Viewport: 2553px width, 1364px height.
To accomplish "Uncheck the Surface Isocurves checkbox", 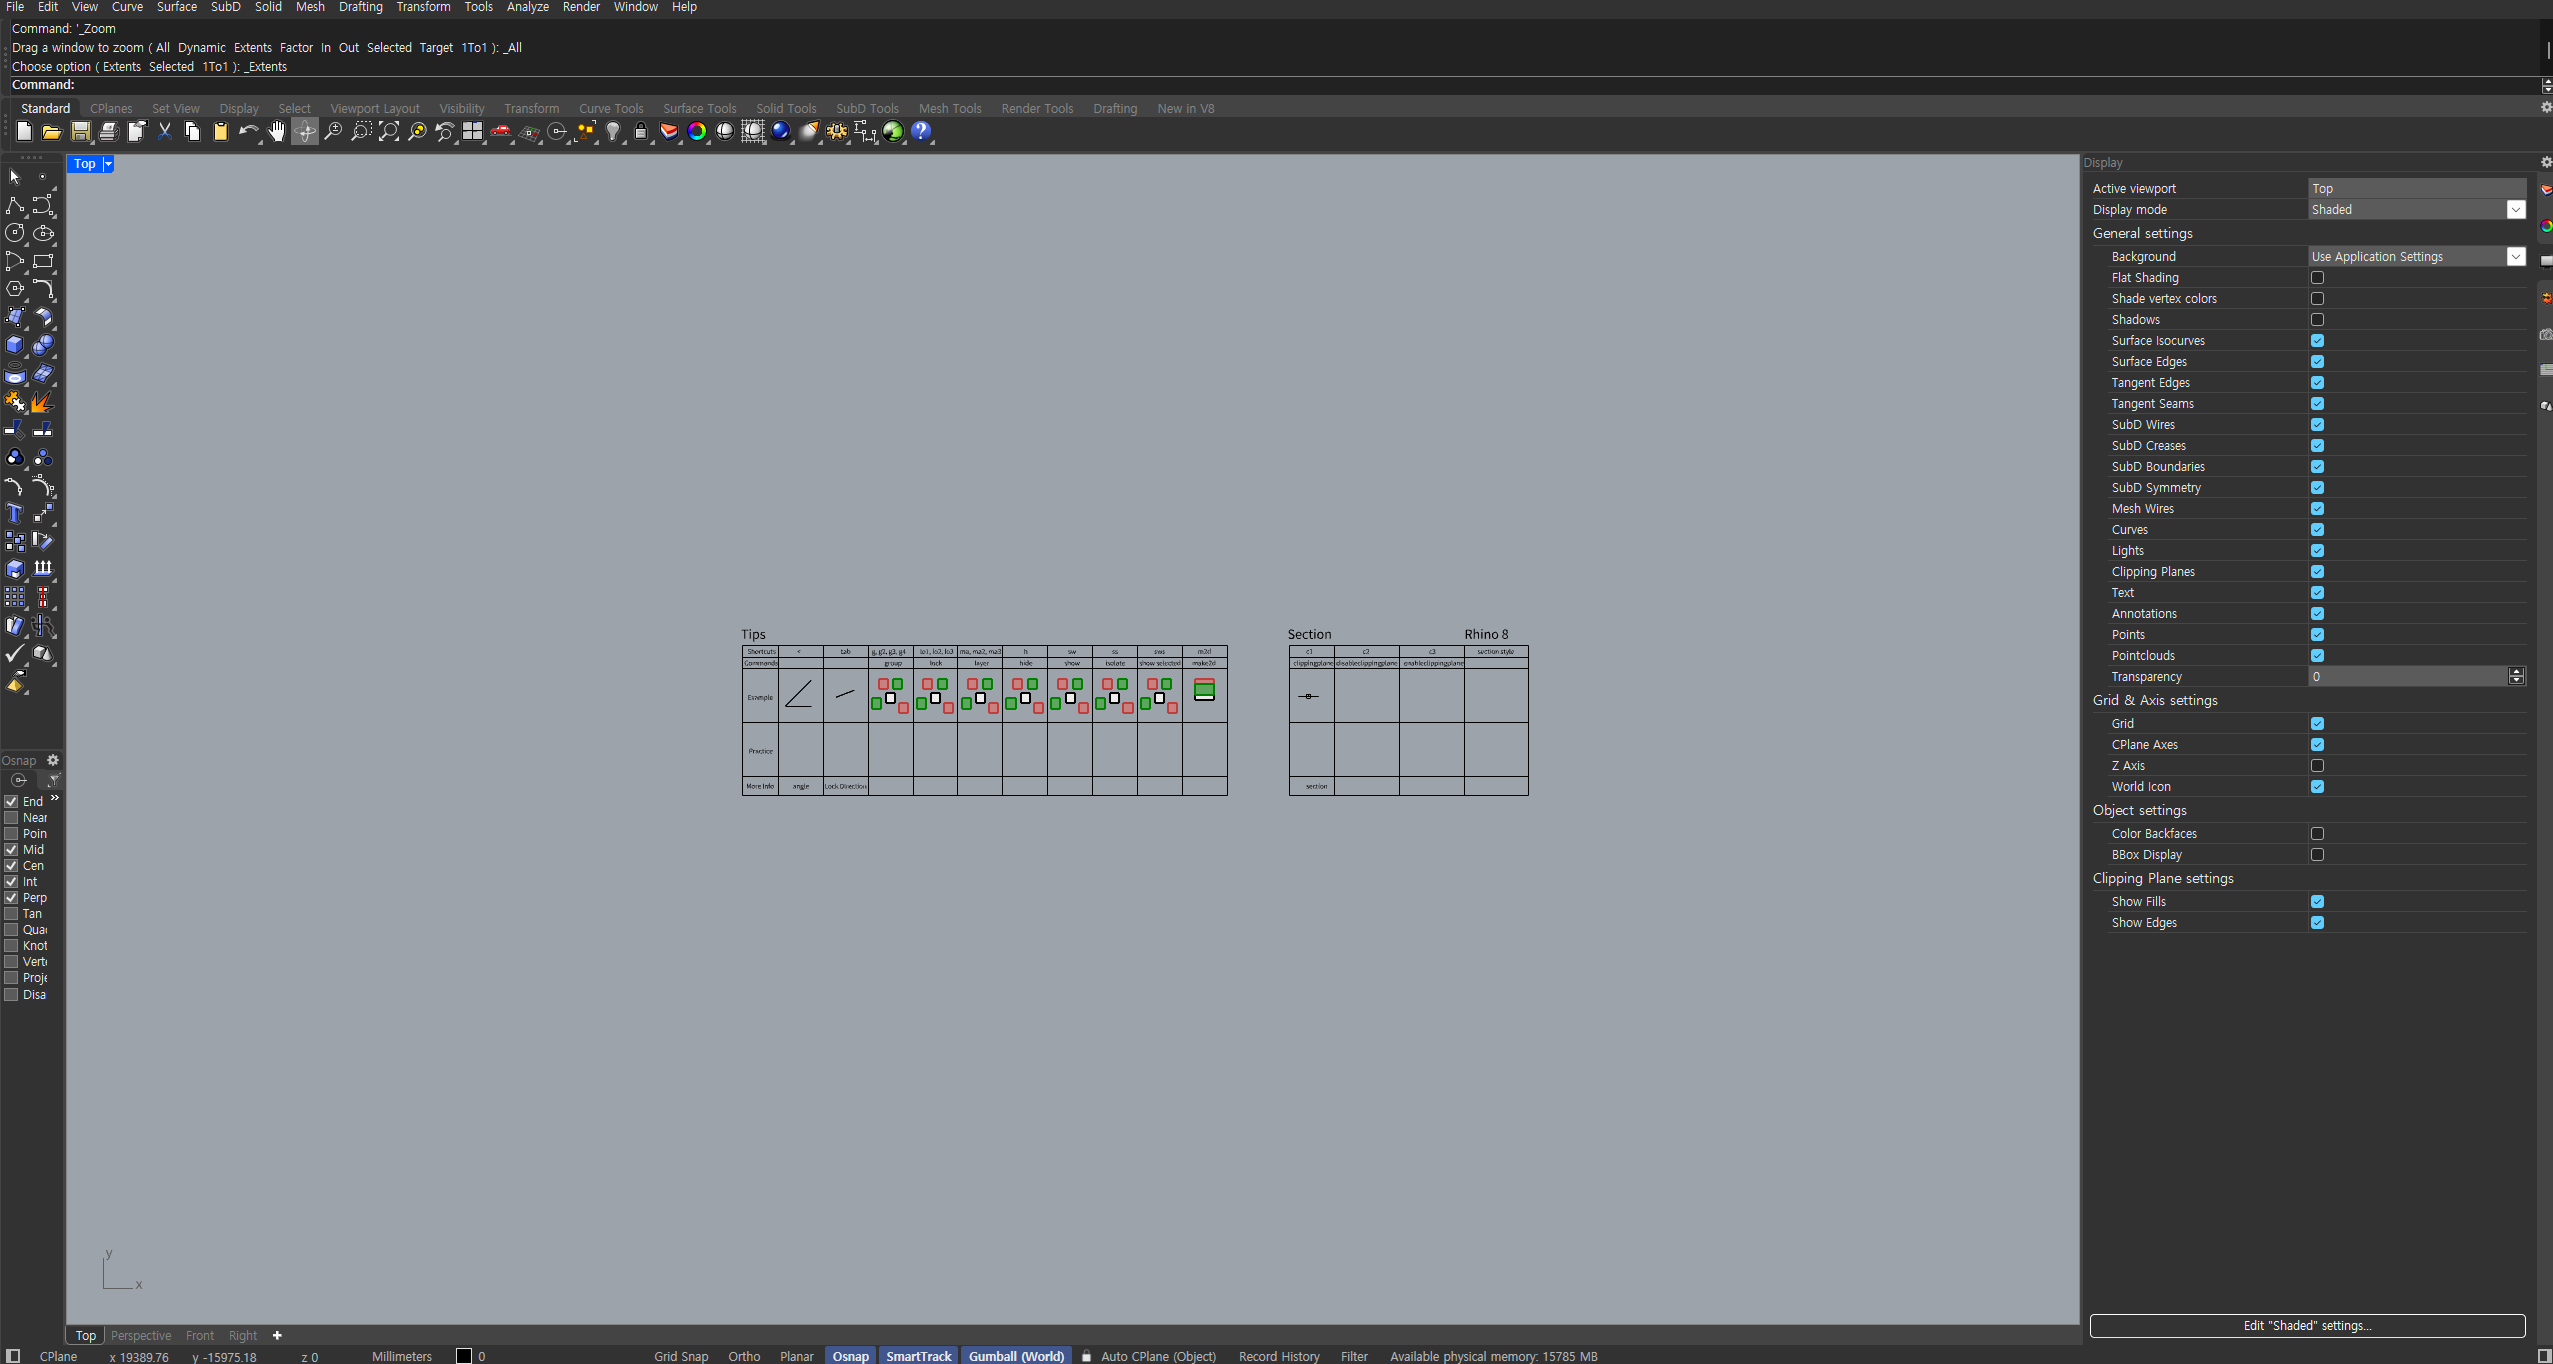I will pyautogui.click(x=2317, y=341).
